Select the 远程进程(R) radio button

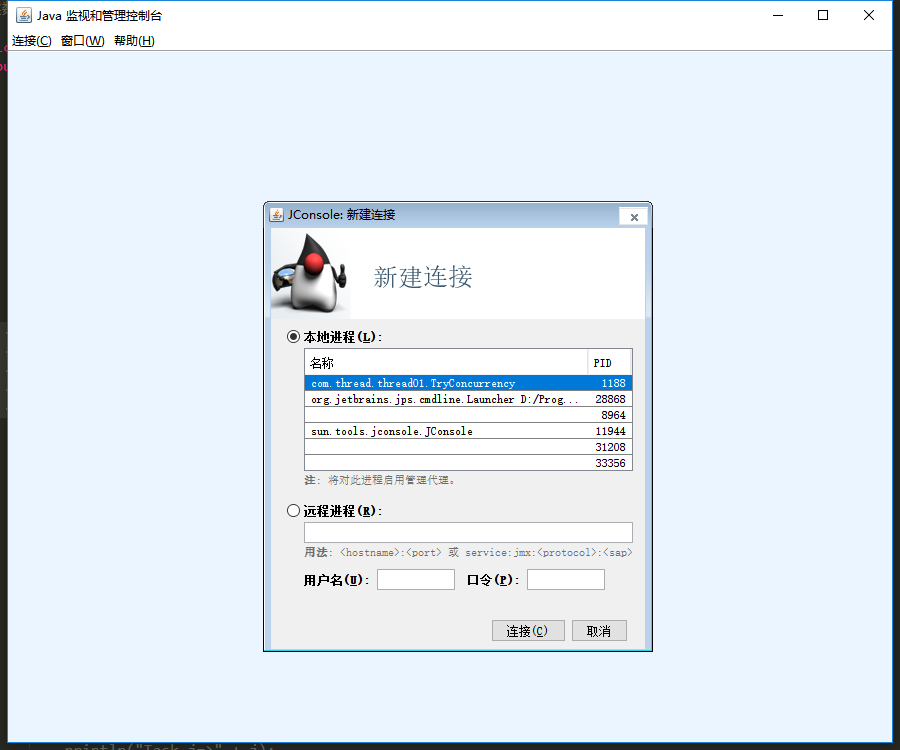point(293,510)
